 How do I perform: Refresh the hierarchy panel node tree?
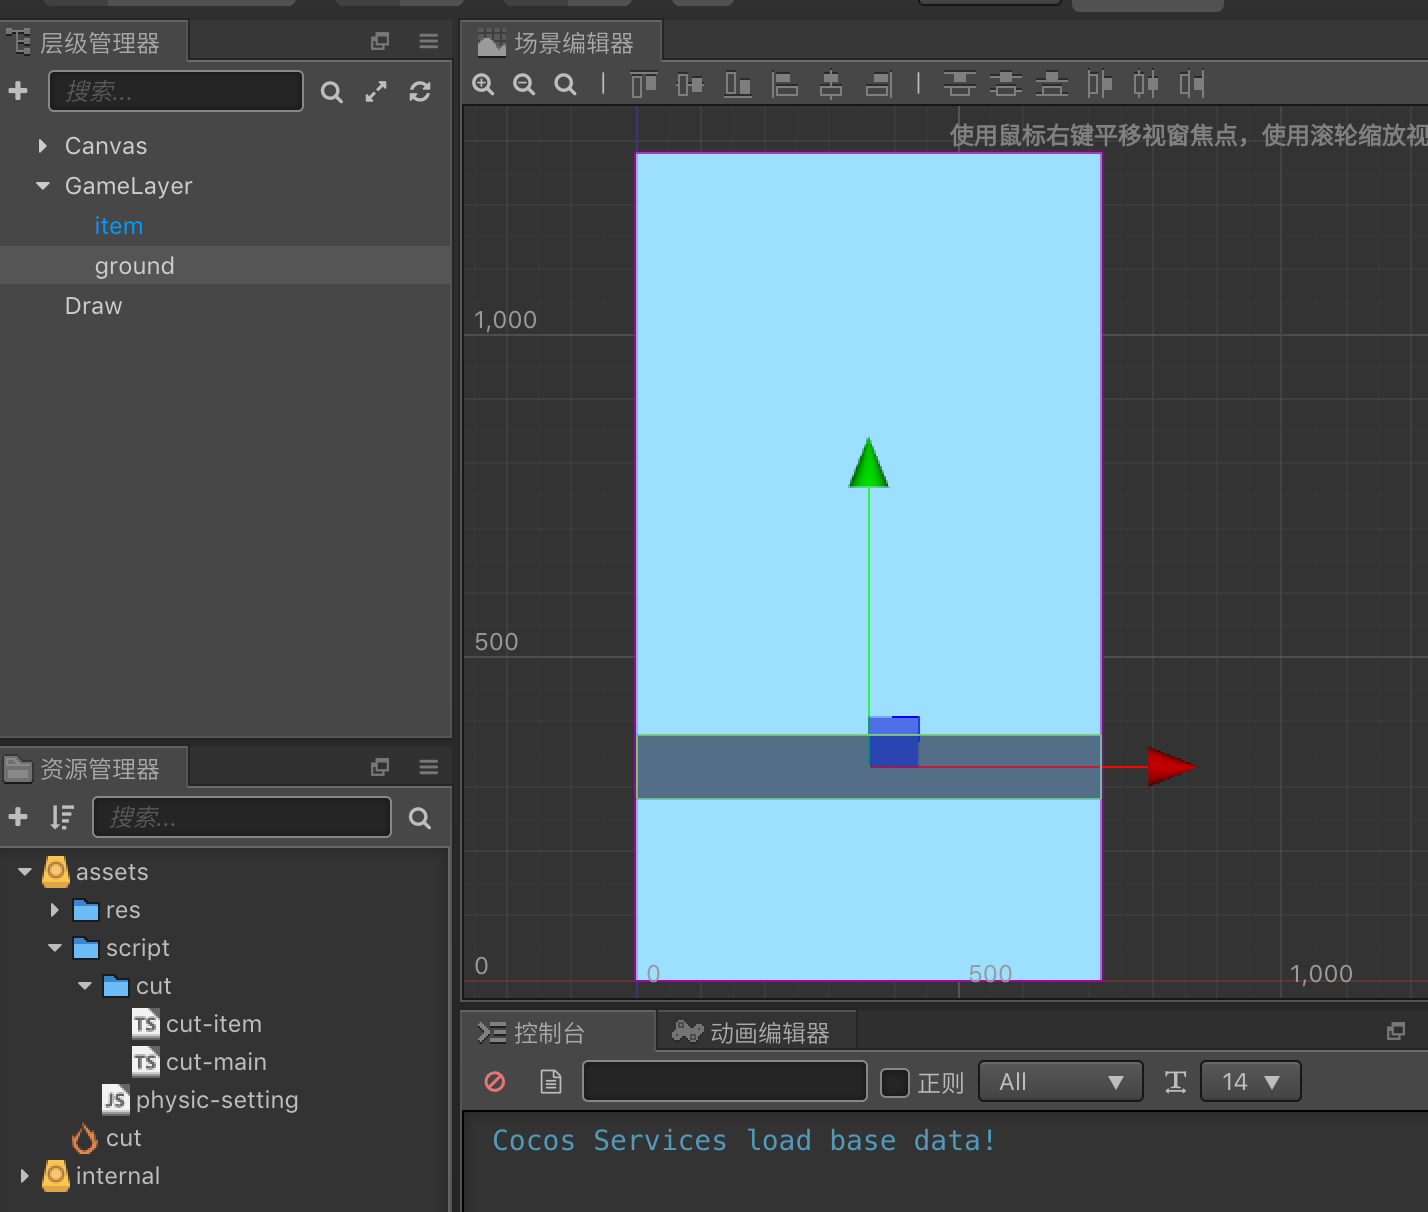tap(420, 92)
